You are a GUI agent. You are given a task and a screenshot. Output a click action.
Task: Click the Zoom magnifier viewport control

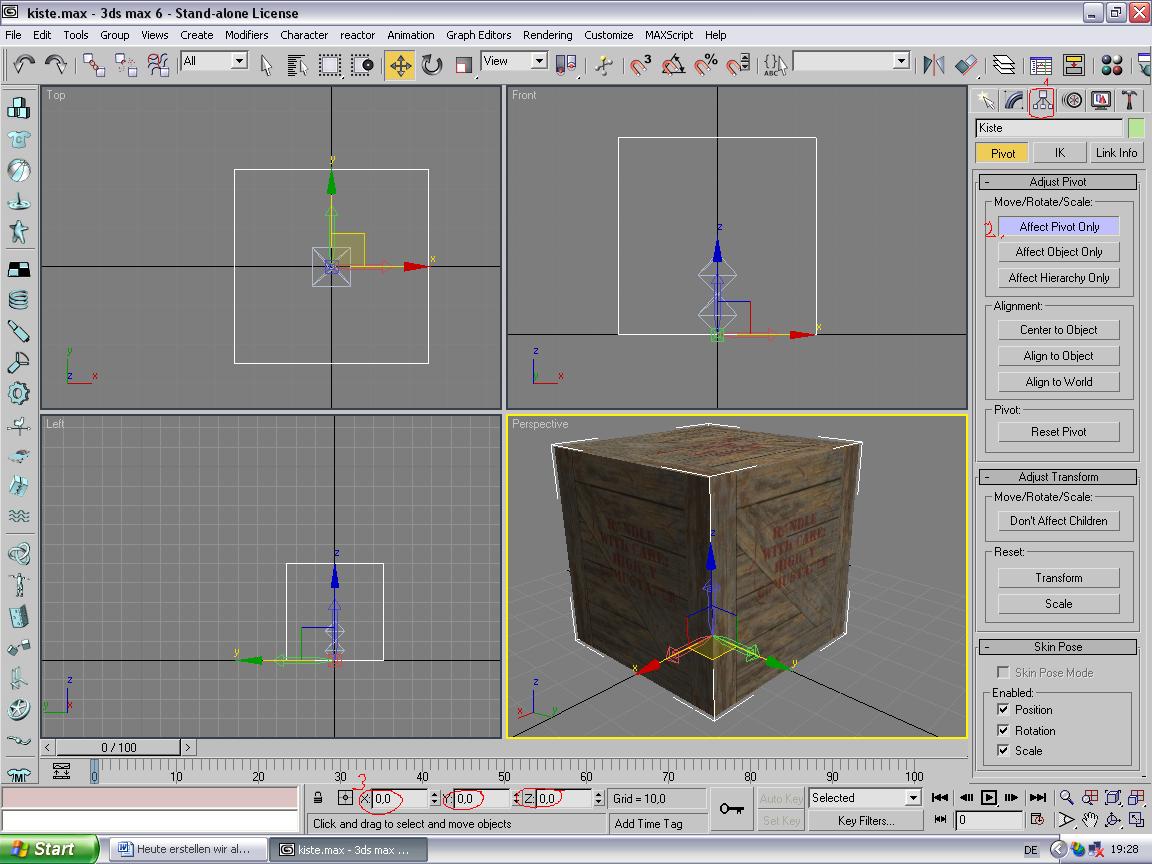coord(1066,798)
